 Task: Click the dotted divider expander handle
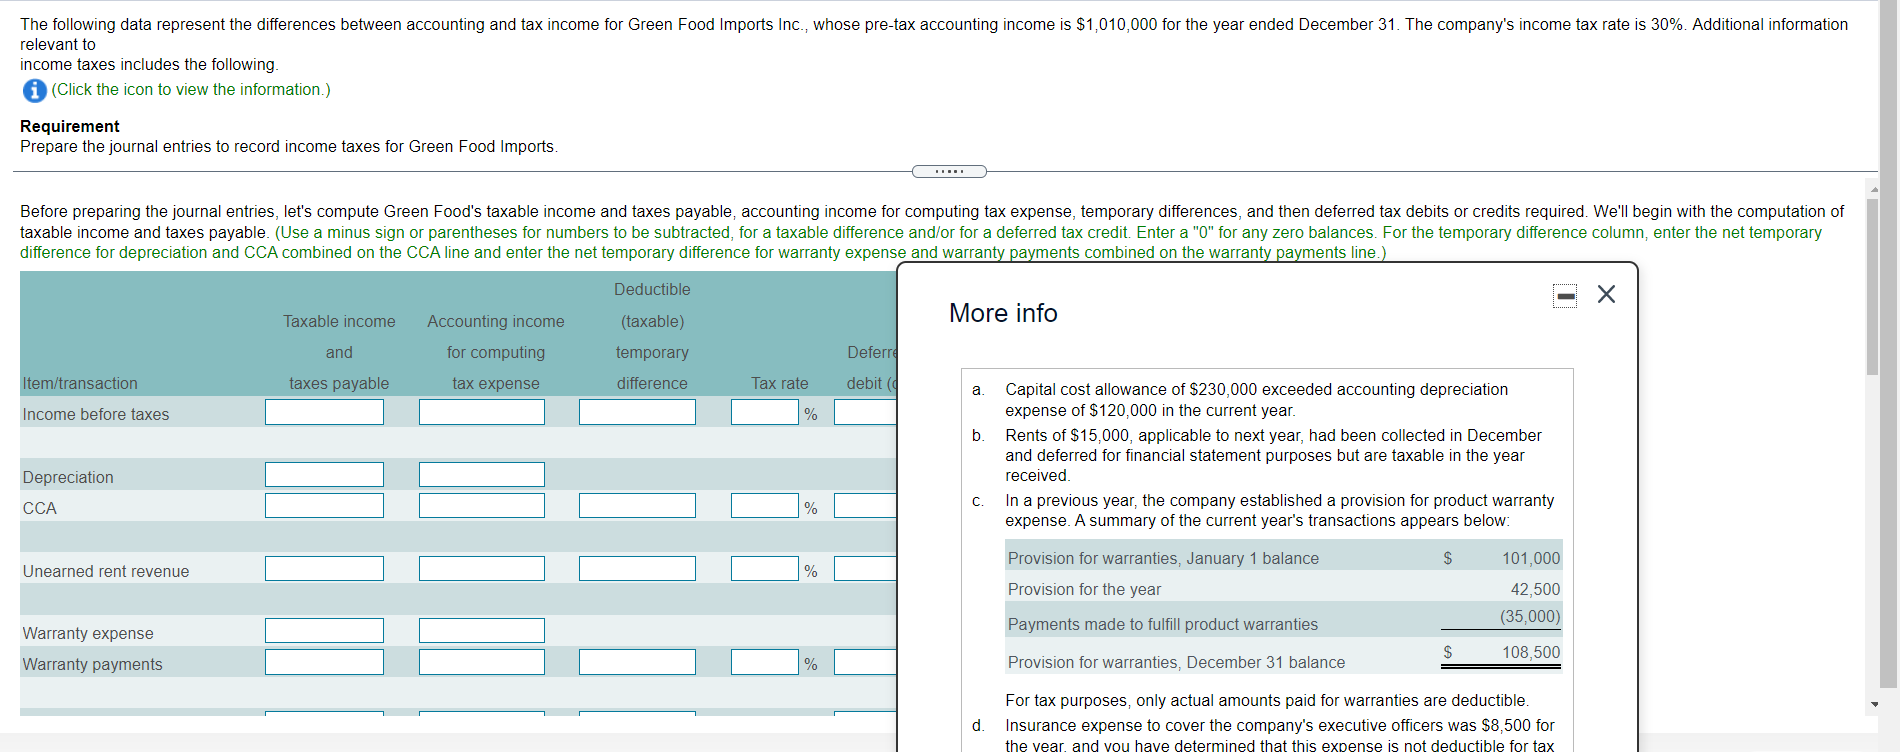coord(949,171)
